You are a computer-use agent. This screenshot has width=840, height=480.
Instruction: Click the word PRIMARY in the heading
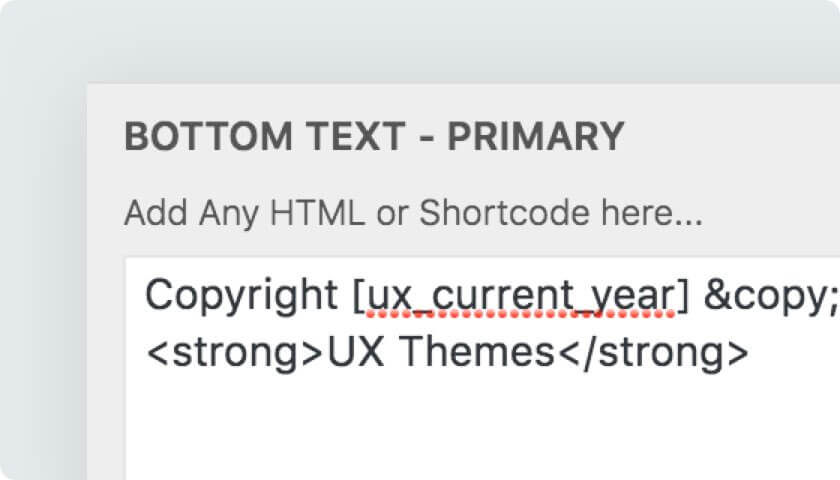[x=536, y=136]
